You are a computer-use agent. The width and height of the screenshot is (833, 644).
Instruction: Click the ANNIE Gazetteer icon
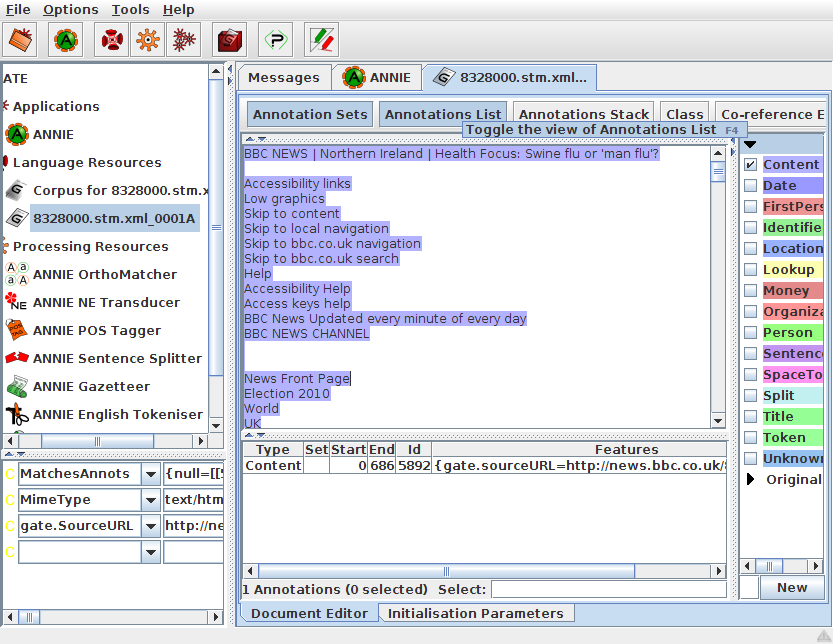coord(17,386)
